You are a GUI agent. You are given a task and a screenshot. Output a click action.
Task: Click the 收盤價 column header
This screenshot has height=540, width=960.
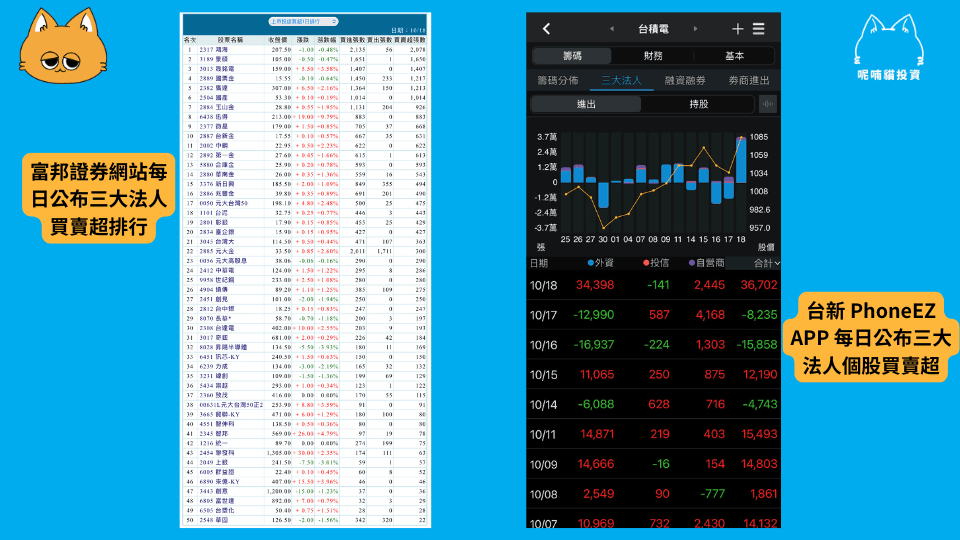tap(278, 40)
